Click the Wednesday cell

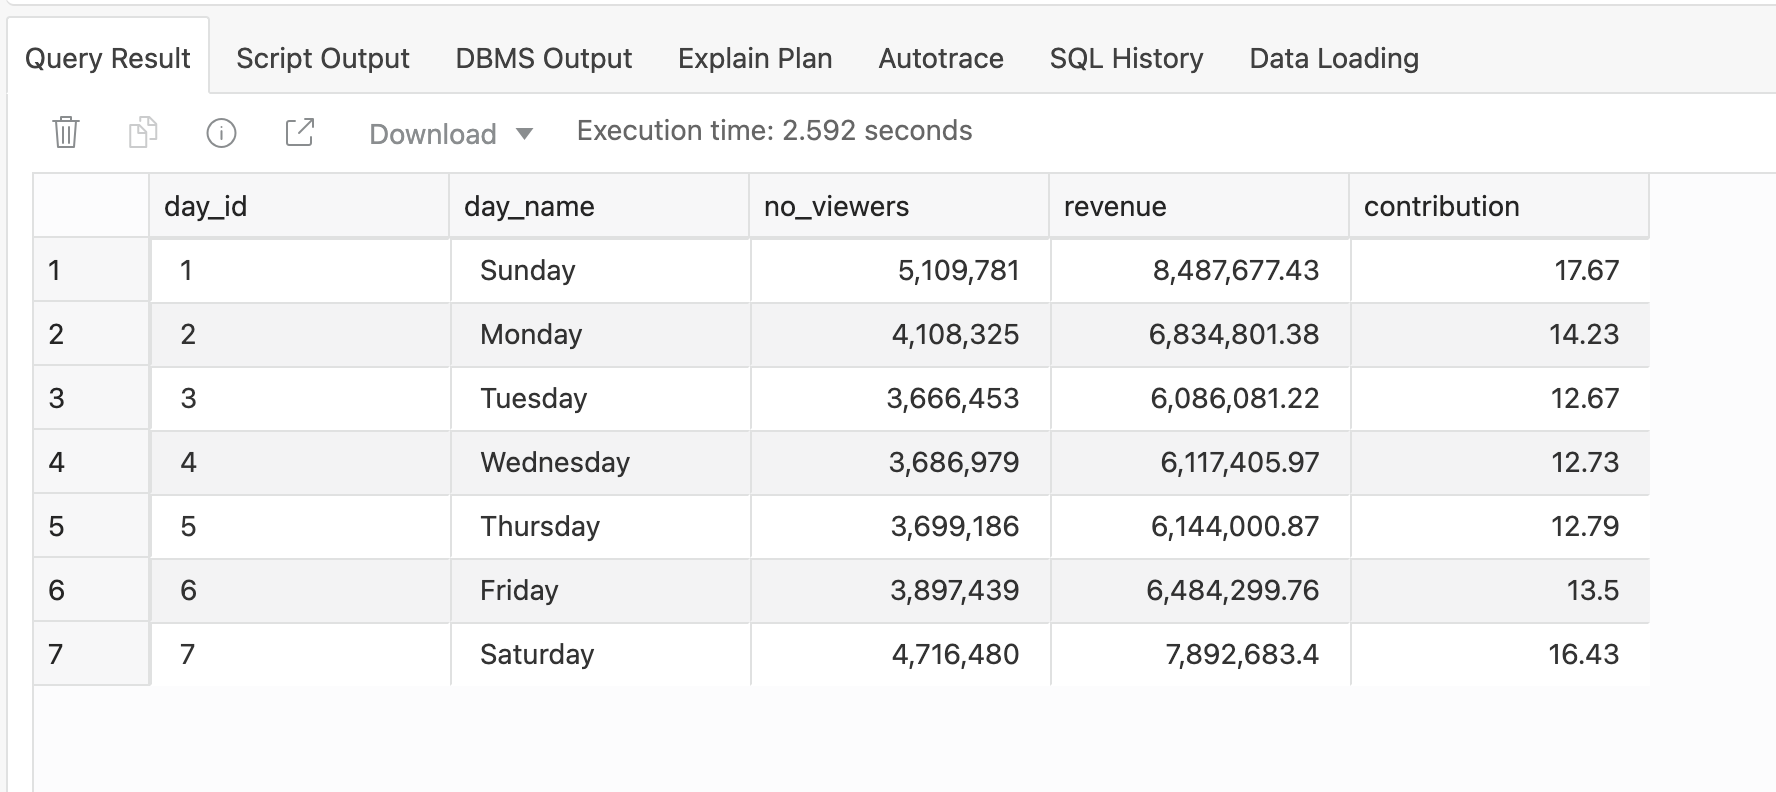pyautogui.click(x=600, y=462)
